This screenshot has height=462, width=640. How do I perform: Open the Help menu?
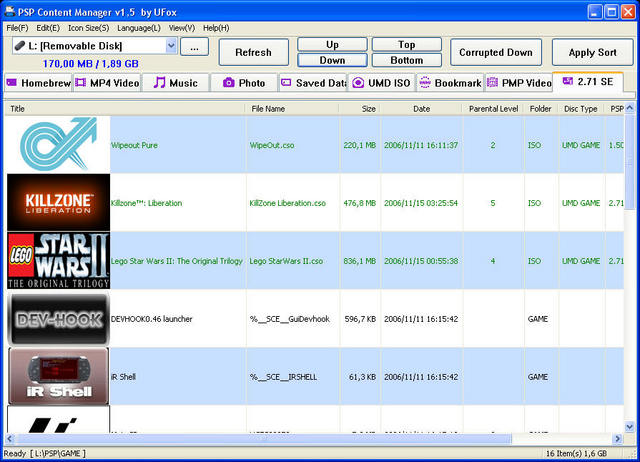point(216,28)
